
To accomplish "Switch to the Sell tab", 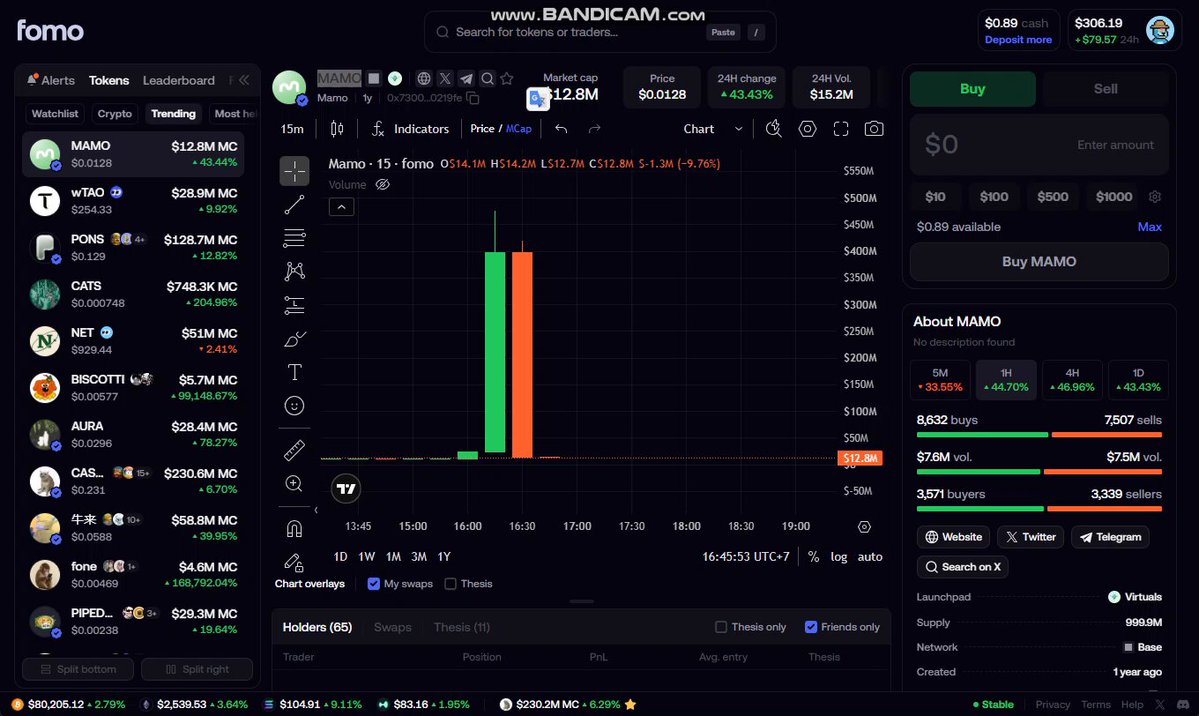I will pos(1105,89).
